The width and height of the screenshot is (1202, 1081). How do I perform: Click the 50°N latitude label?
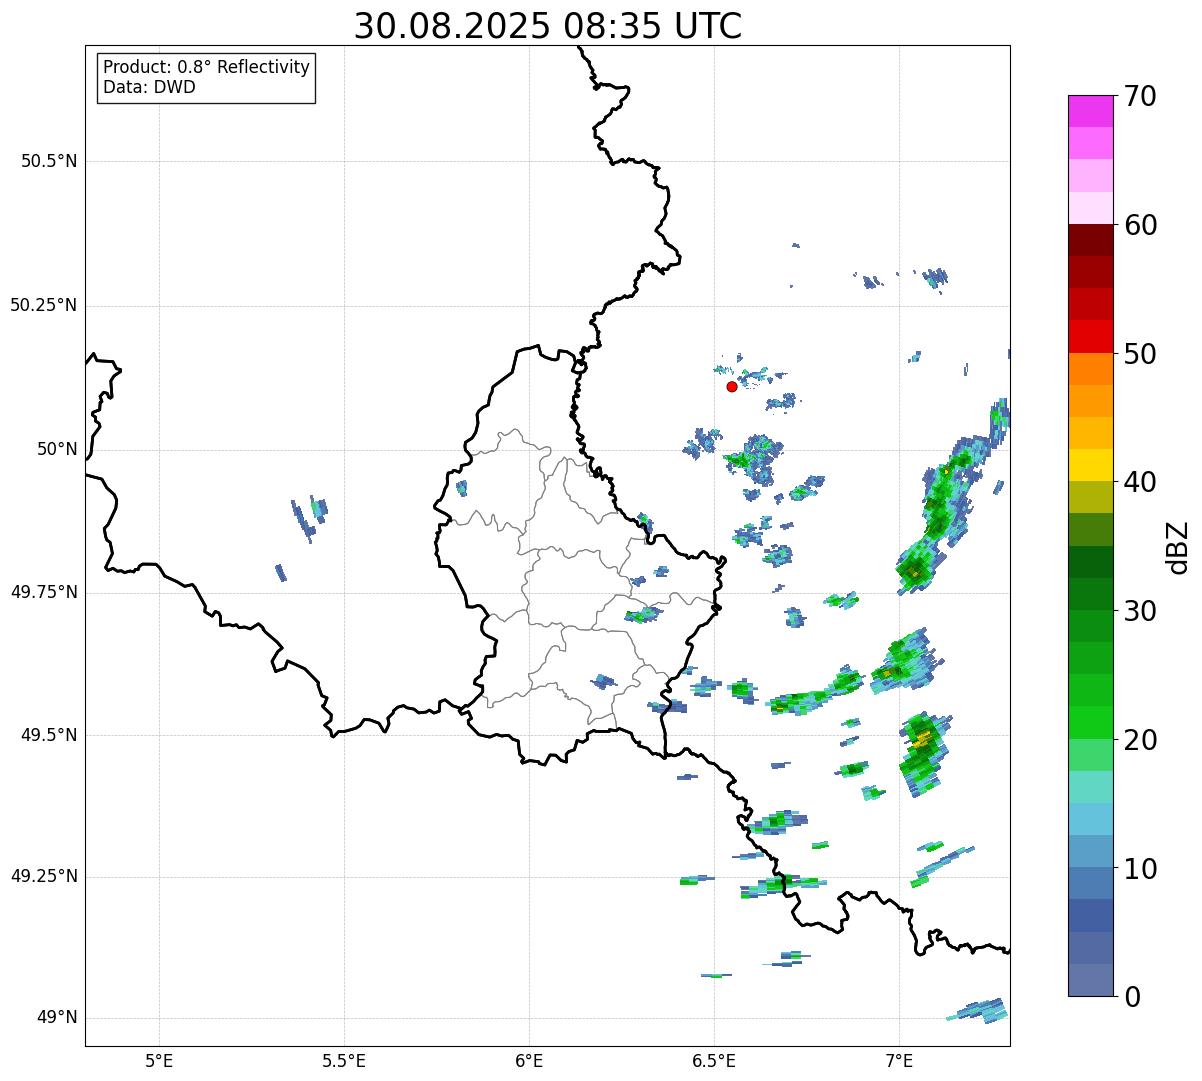coord(57,449)
